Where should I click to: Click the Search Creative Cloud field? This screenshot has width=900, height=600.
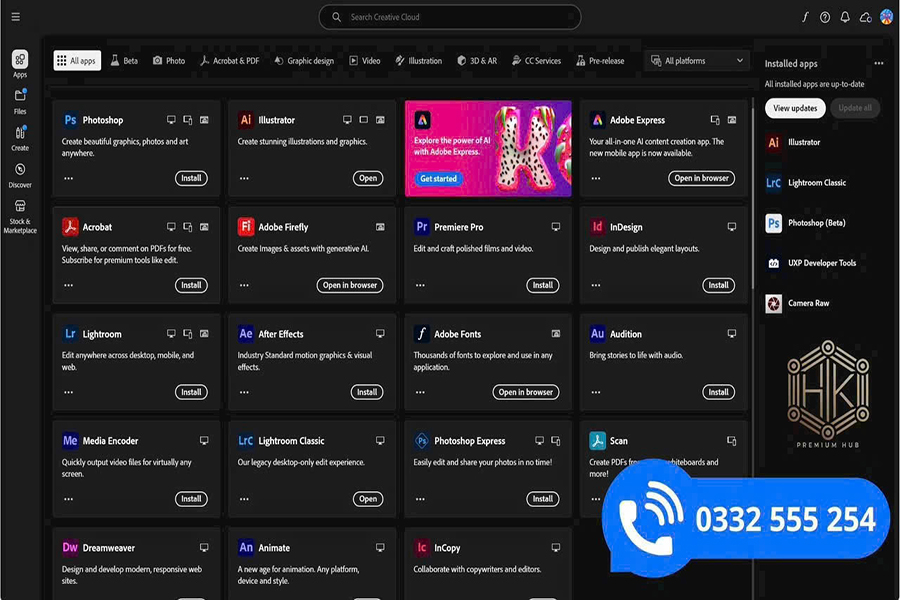450,17
